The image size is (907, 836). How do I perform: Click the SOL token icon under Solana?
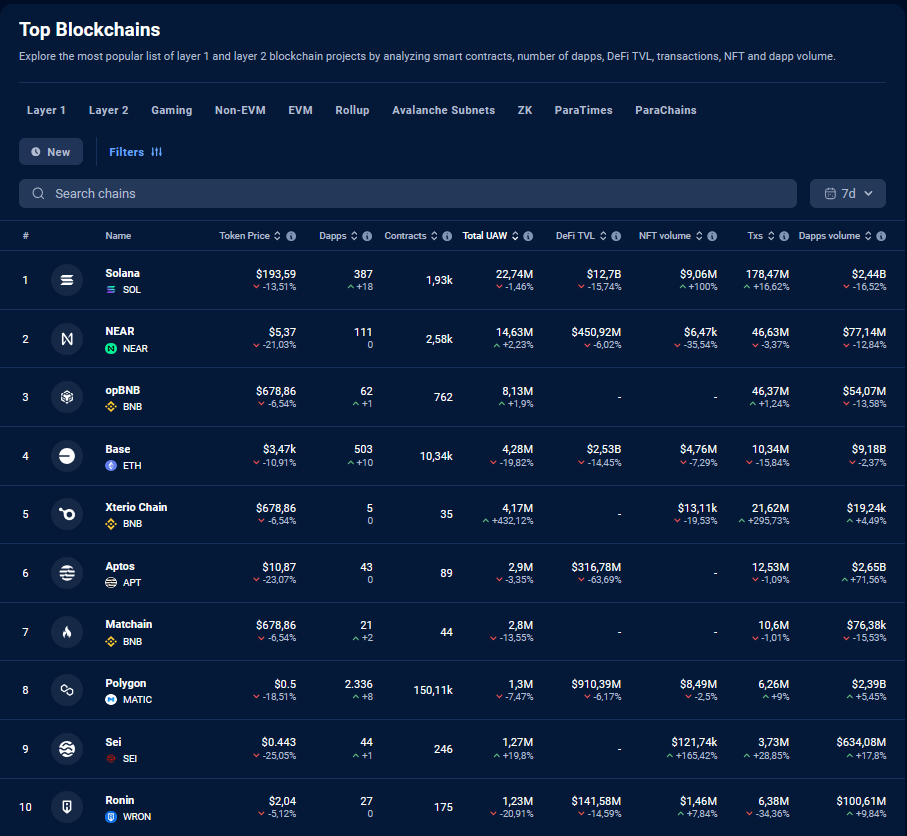coord(111,289)
